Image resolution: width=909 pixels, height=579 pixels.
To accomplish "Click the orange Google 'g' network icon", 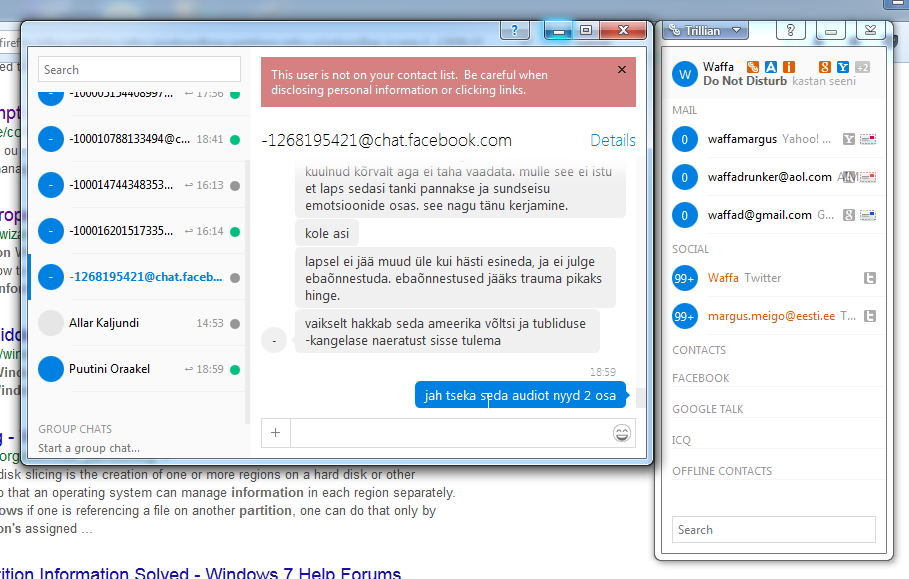I will (x=825, y=67).
